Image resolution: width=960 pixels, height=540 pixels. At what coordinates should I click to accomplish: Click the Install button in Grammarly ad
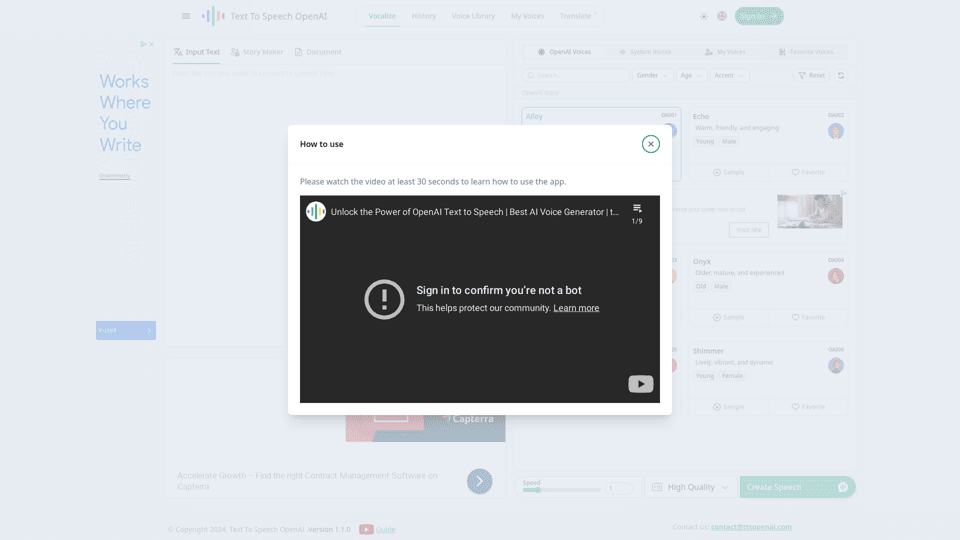coord(126,330)
